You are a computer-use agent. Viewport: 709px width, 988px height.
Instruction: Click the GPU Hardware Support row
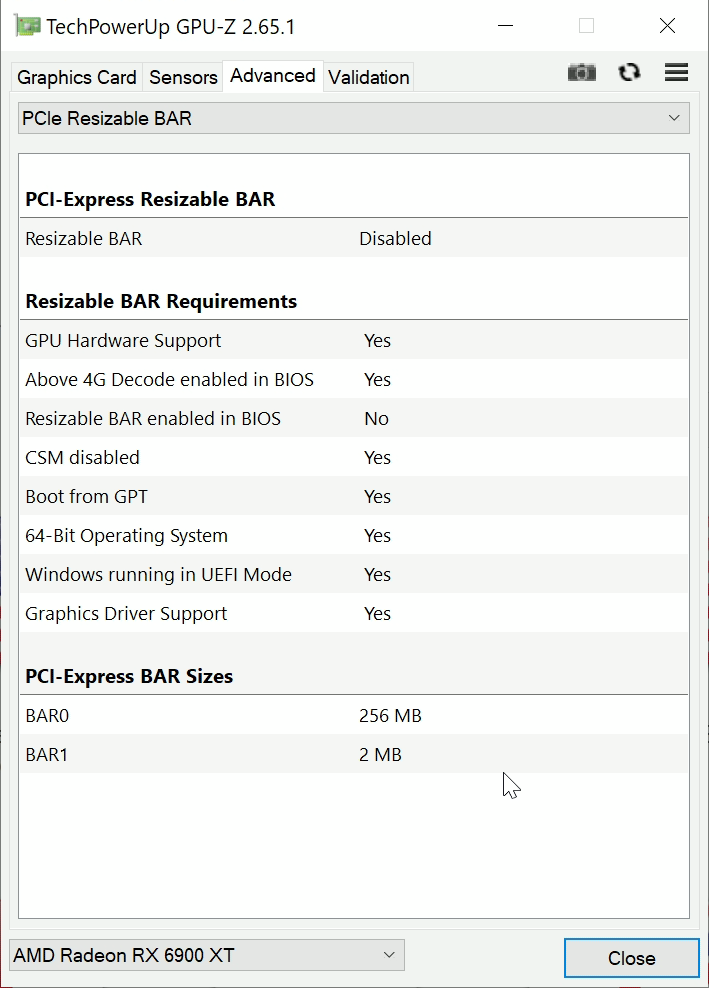(354, 341)
